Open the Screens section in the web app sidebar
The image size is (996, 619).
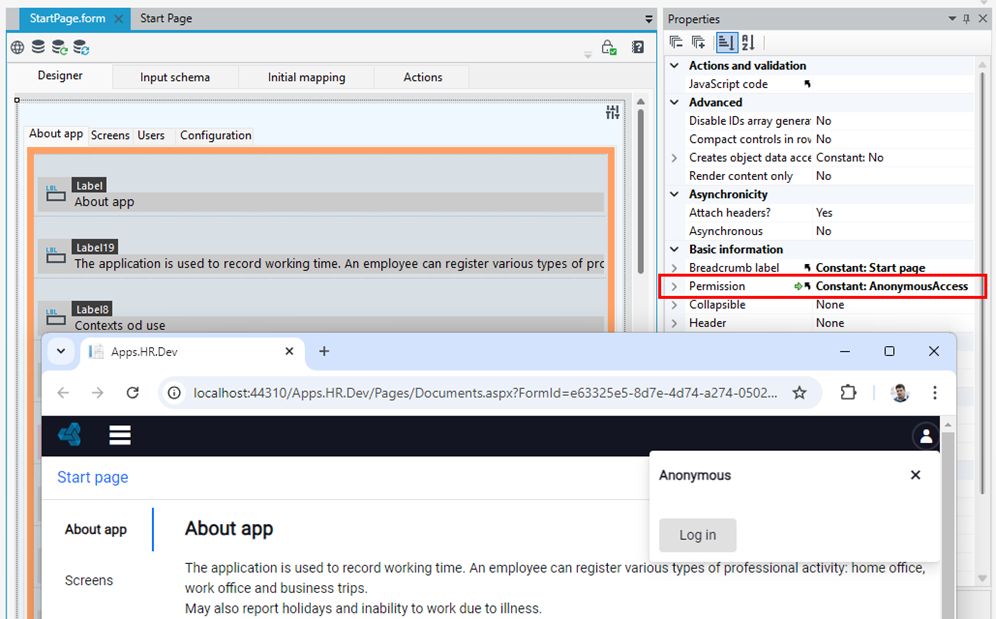coord(89,580)
